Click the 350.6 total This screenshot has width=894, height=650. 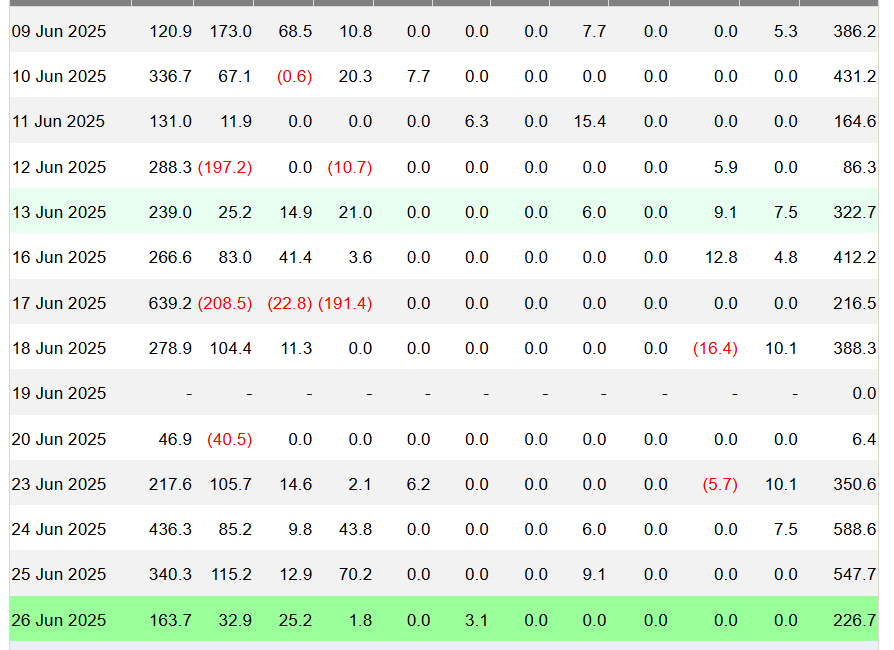855,484
